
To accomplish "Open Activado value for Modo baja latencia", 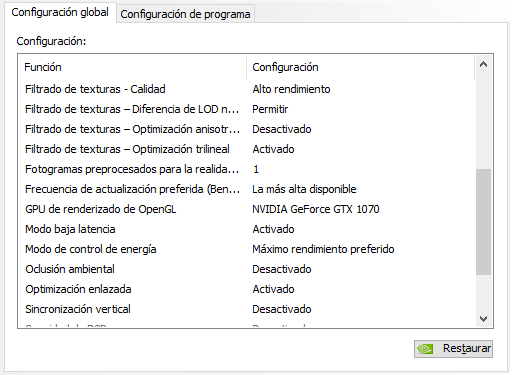I will click(x=273, y=229).
